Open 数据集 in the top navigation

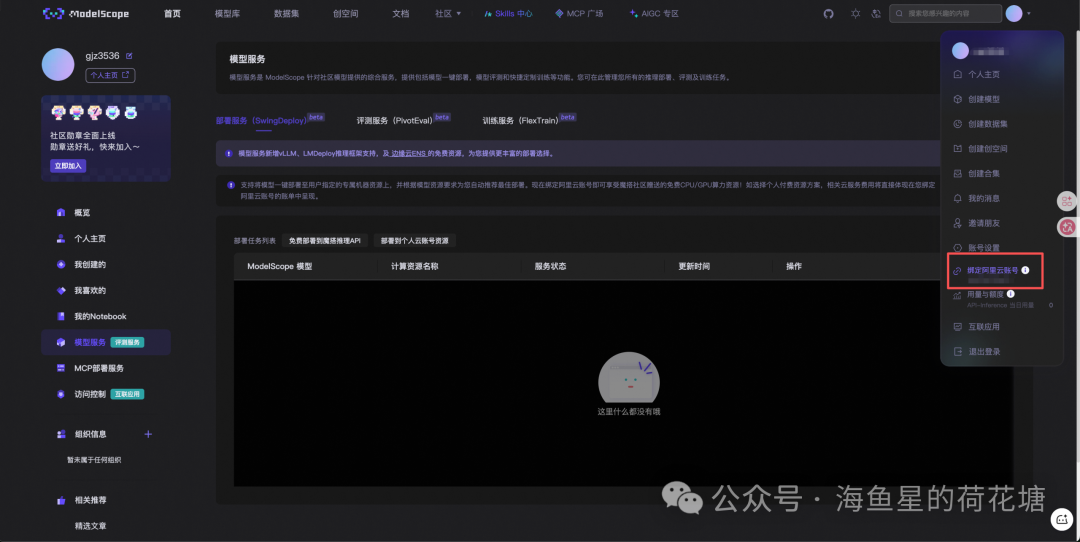[287, 14]
